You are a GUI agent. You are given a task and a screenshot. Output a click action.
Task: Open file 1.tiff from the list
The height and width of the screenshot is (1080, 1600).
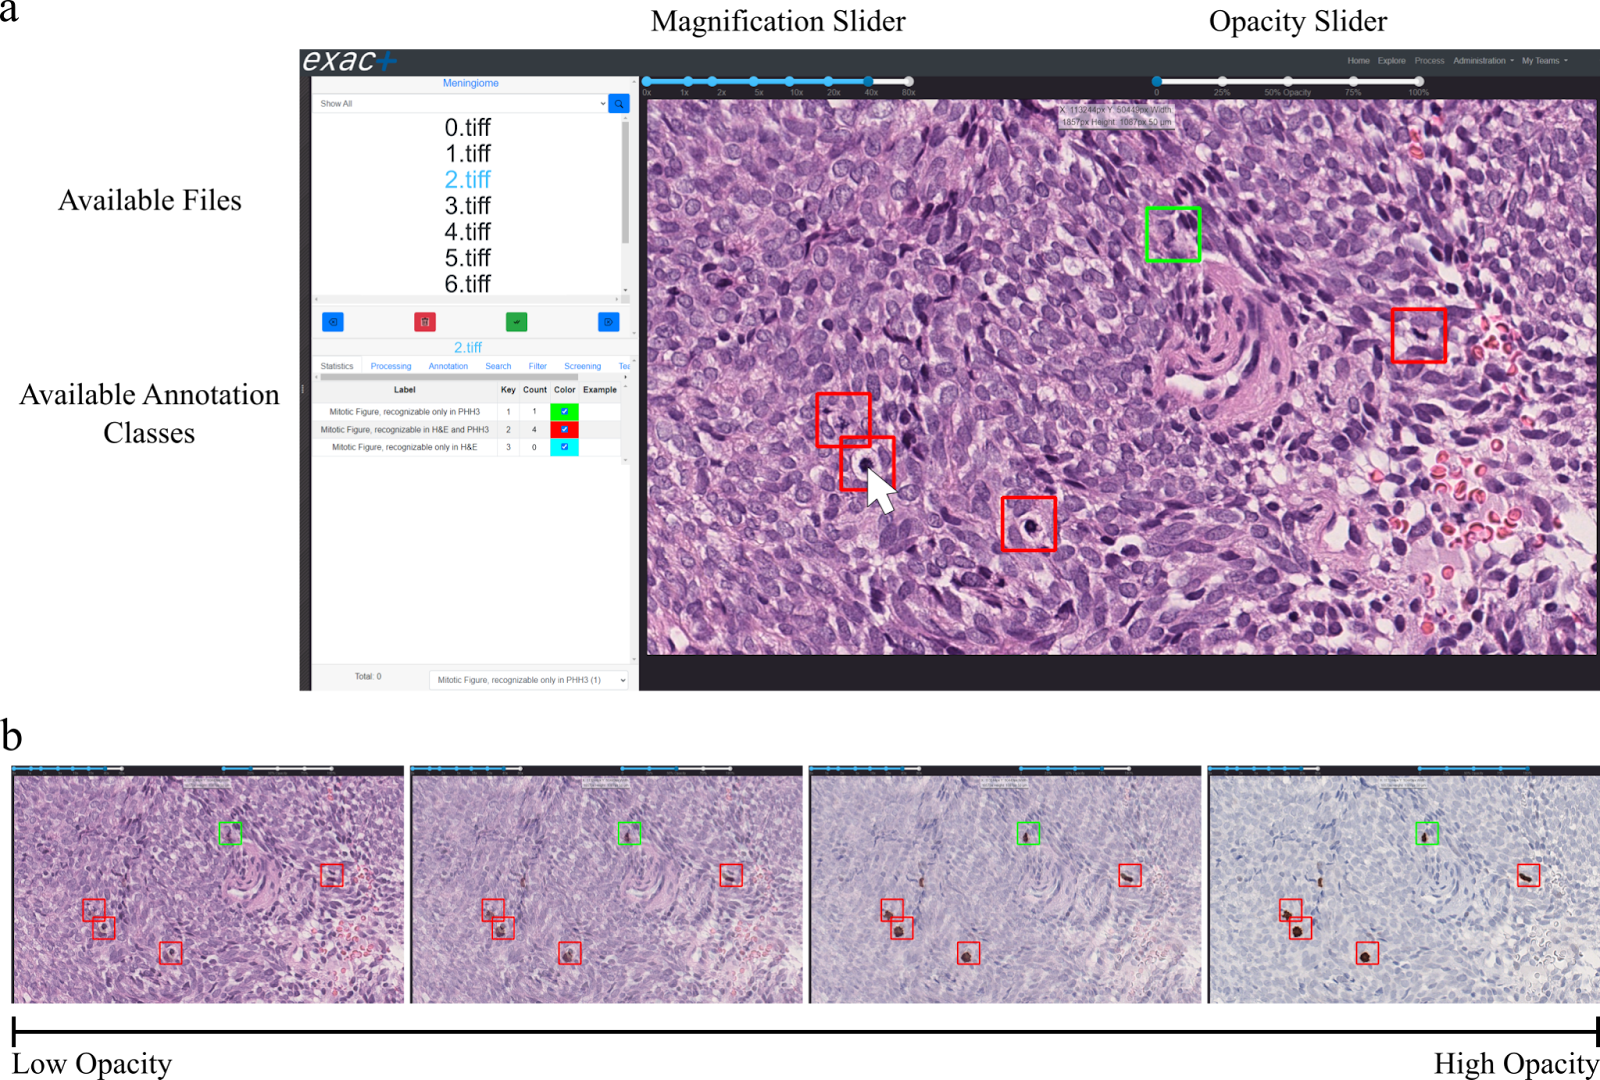pyautogui.click(x=468, y=154)
